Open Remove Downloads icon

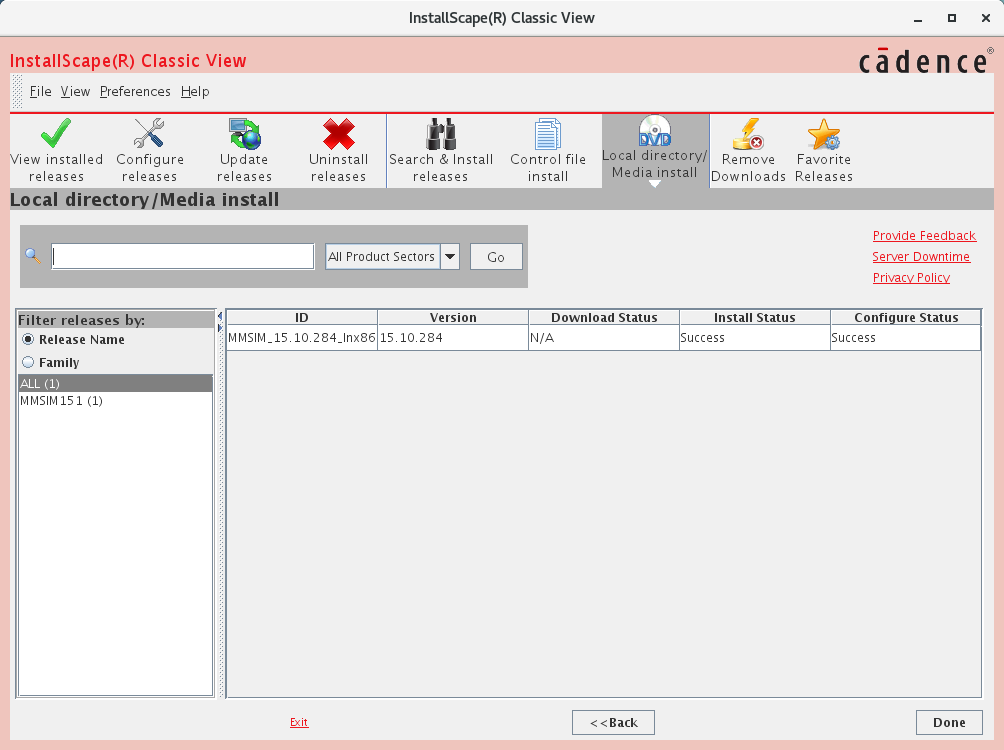[748, 133]
